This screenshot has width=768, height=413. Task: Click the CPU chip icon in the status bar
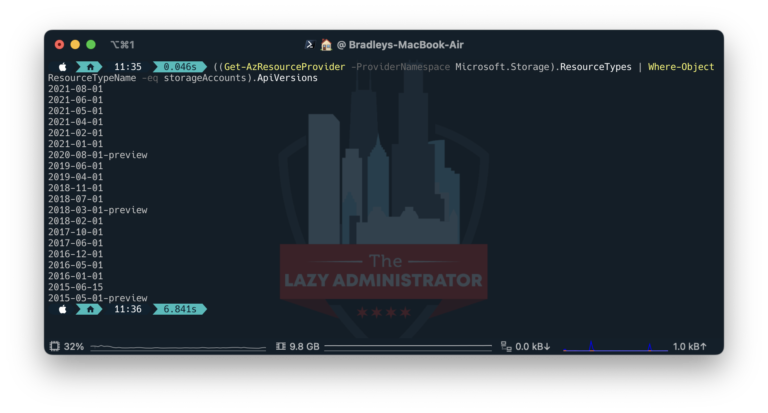(x=54, y=346)
